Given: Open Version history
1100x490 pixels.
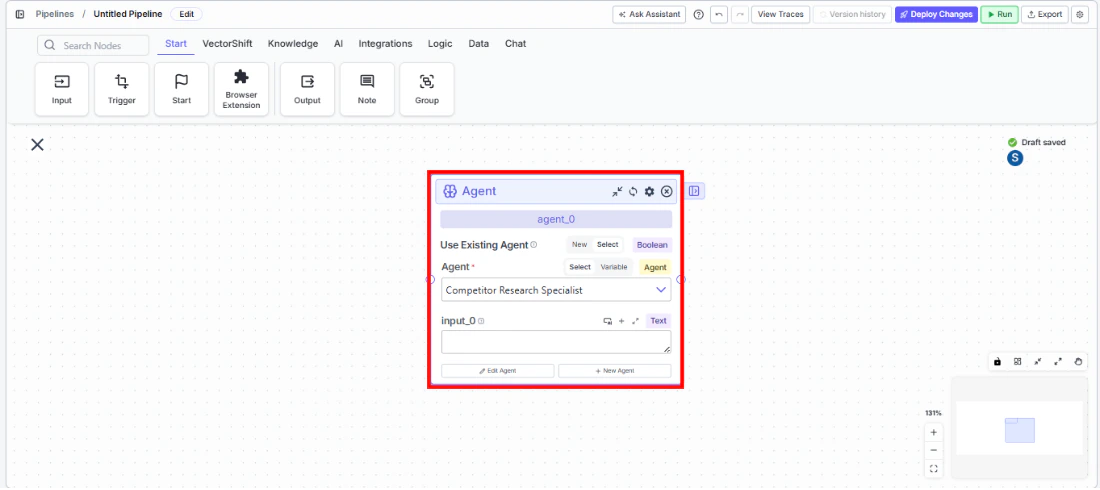Looking at the screenshot, I should tap(852, 14).
